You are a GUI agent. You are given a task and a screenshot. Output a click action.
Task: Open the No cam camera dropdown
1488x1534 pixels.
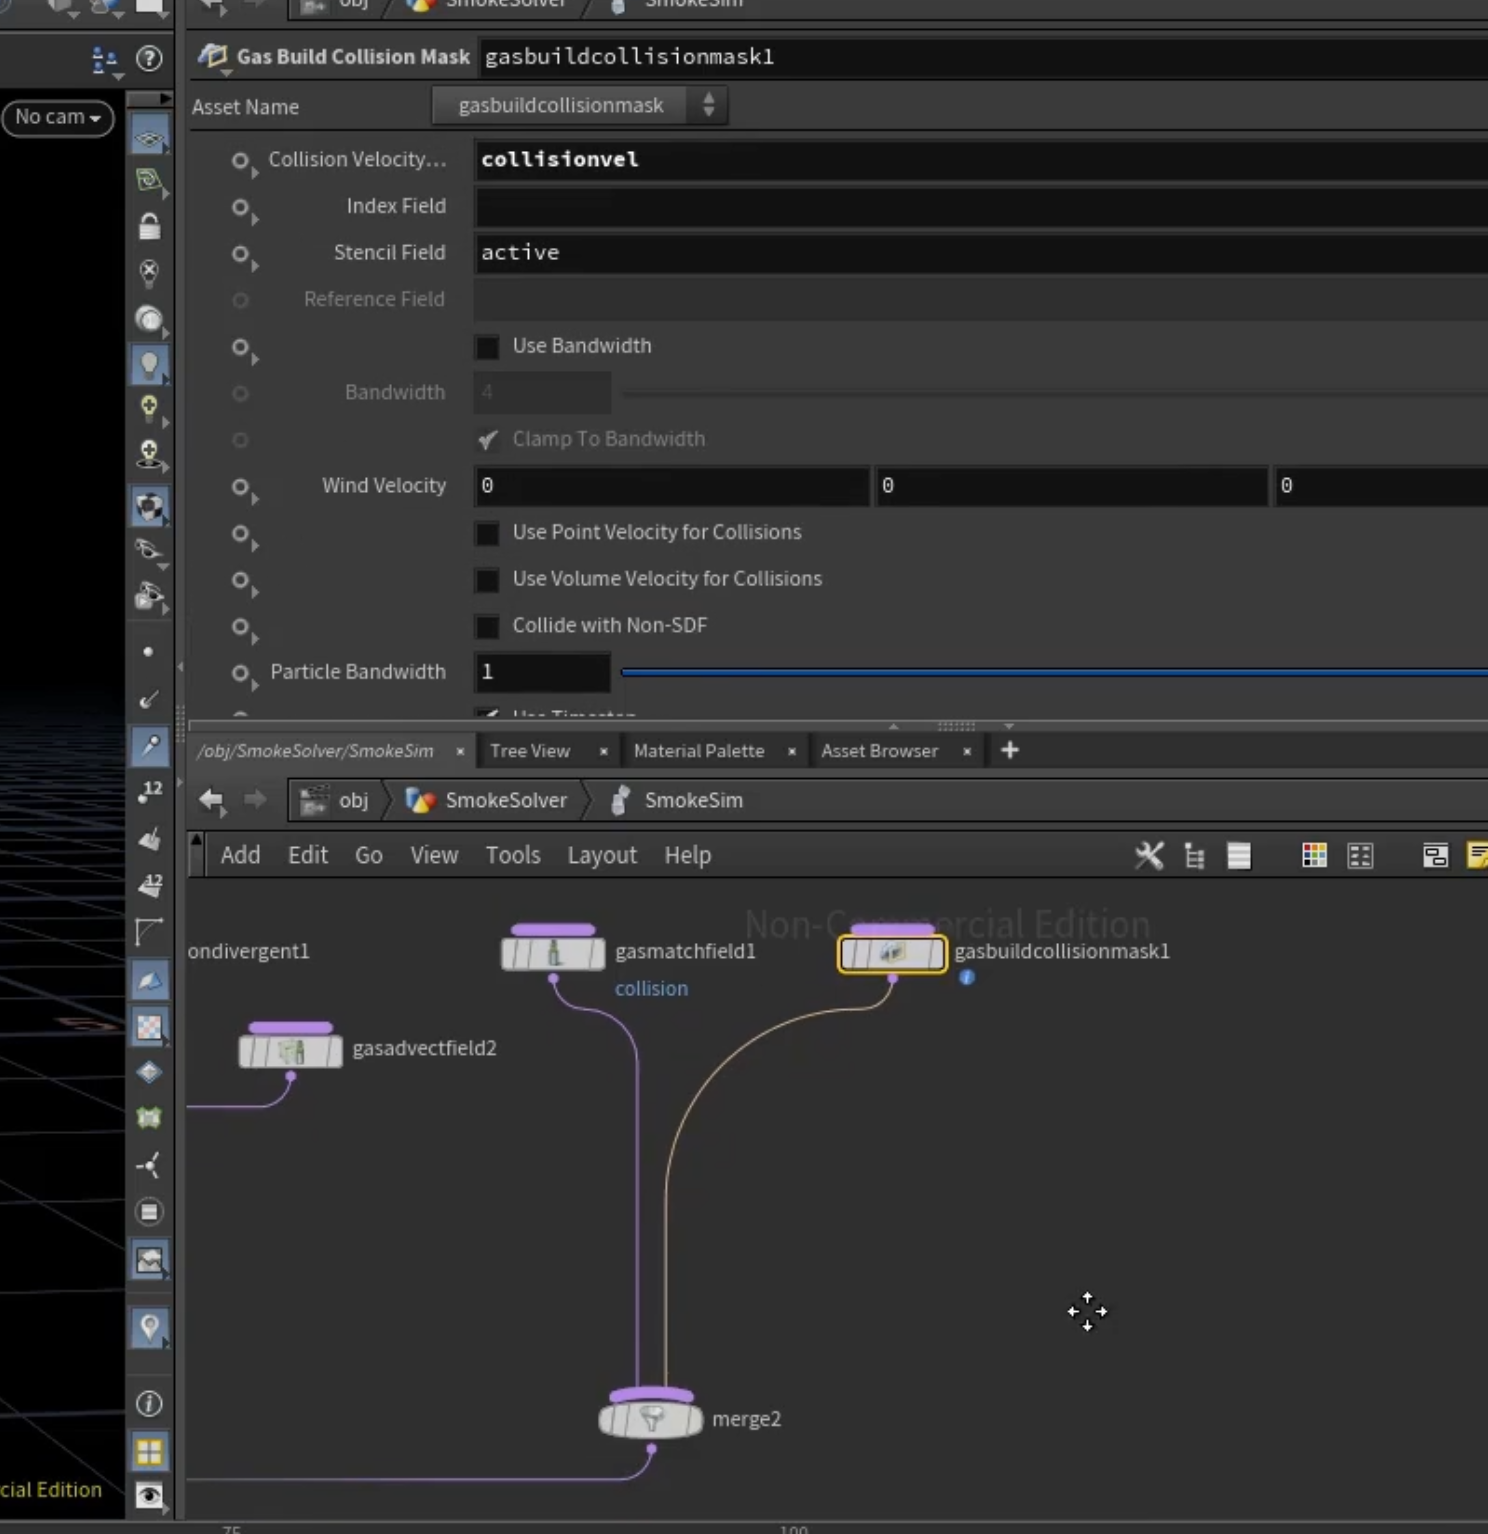point(58,117)
